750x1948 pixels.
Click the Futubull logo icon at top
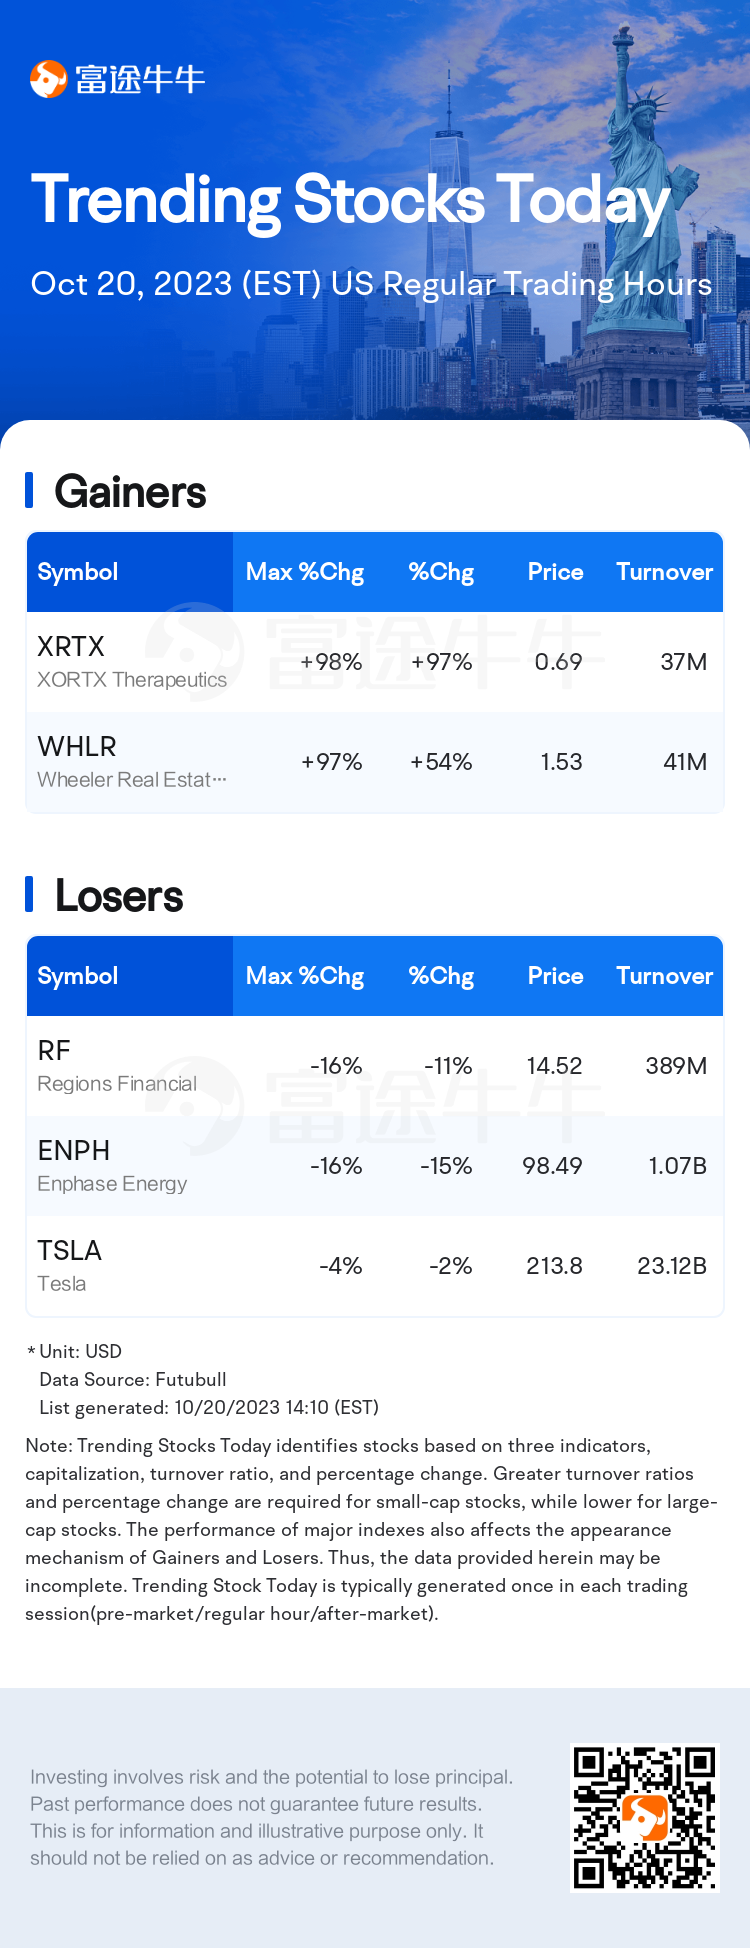pos(48,79)
